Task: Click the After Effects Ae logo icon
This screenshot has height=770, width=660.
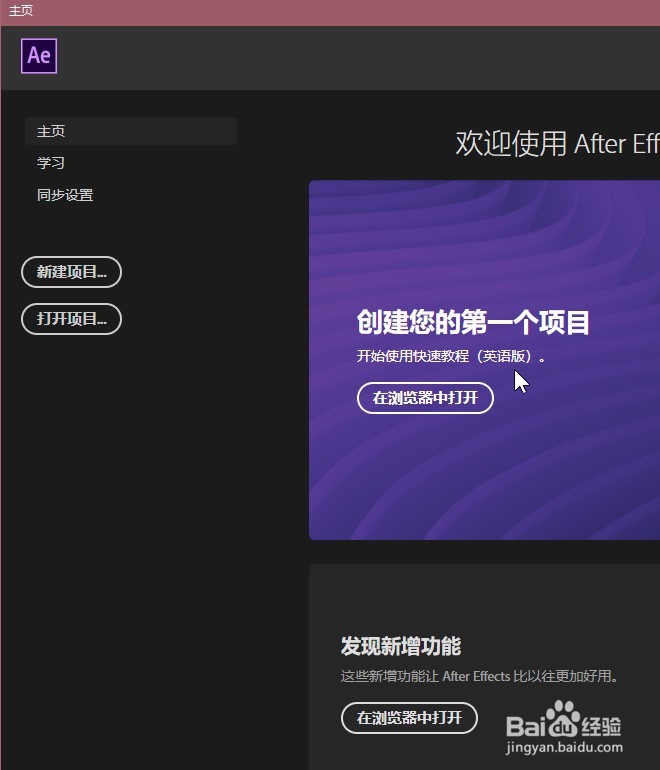Action: tap(39, 55)
